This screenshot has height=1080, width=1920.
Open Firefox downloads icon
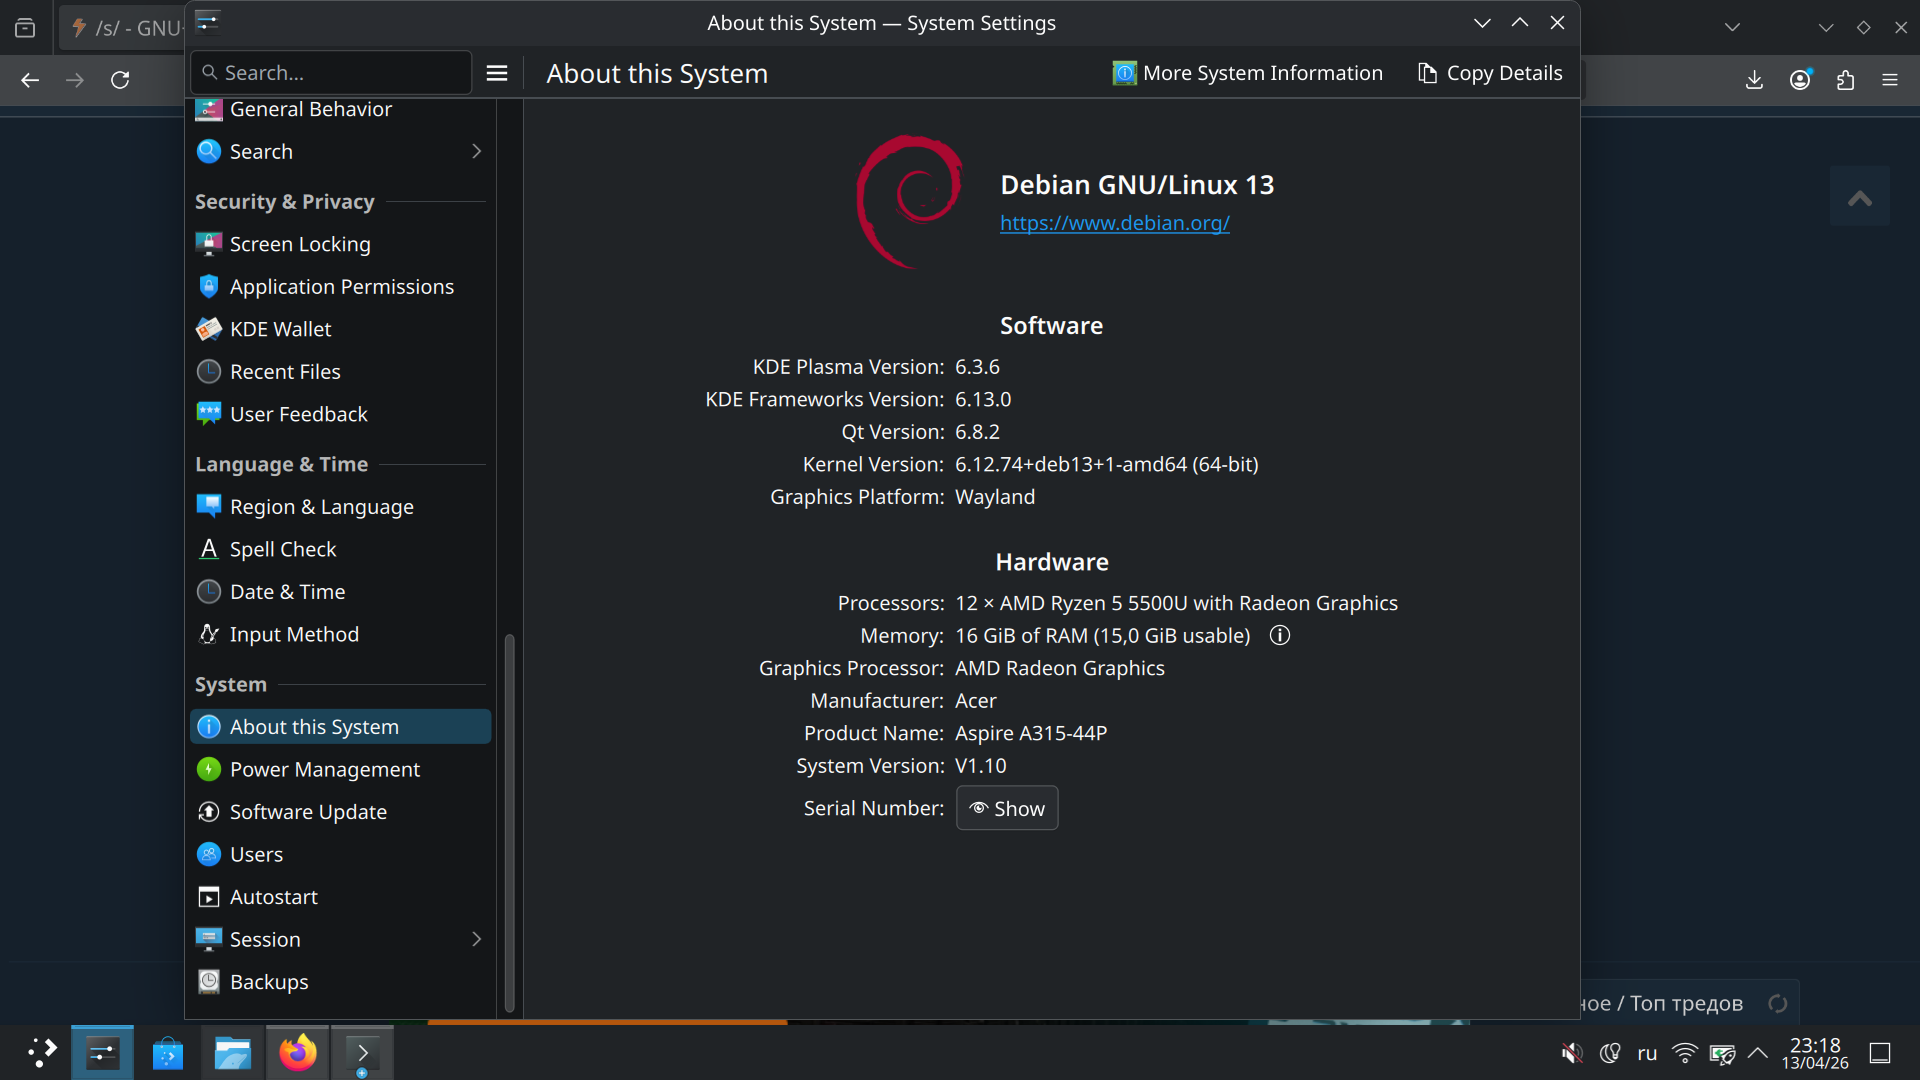coord(1754,80)
